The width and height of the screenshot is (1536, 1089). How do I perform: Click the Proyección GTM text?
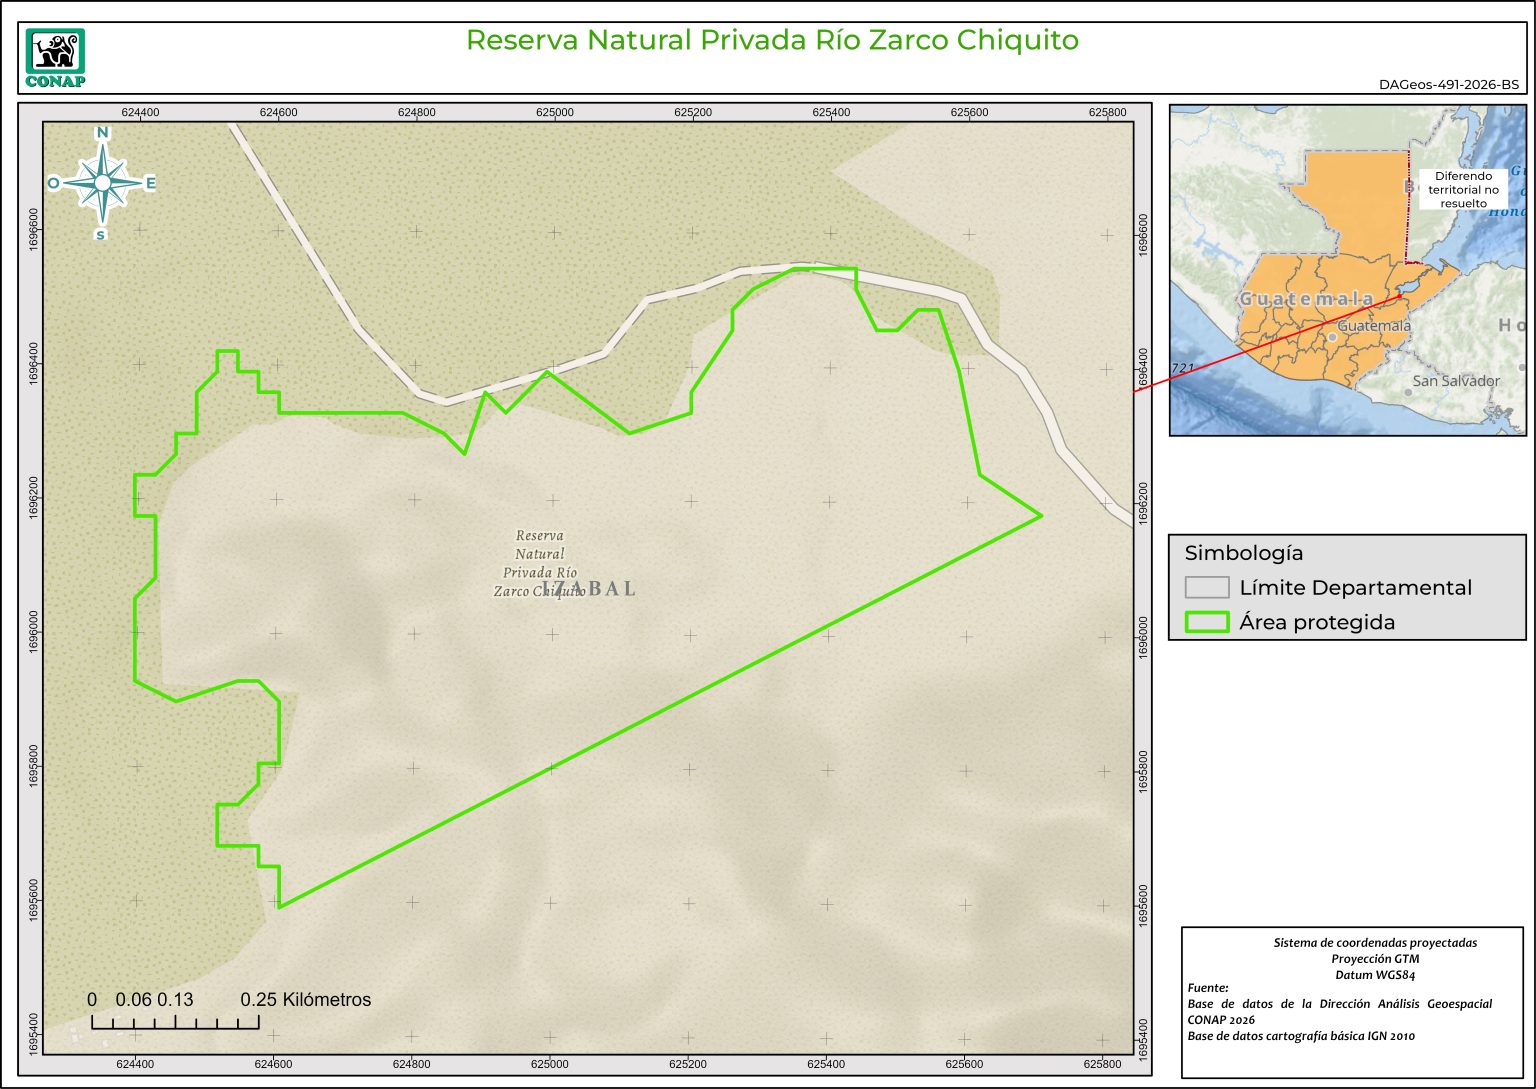coord(1374,959)
